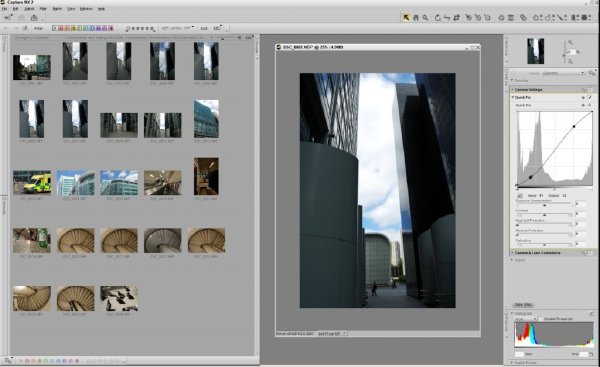Open the Filter menu
Viewport: 600px width, 367px height.
[43, 9]
